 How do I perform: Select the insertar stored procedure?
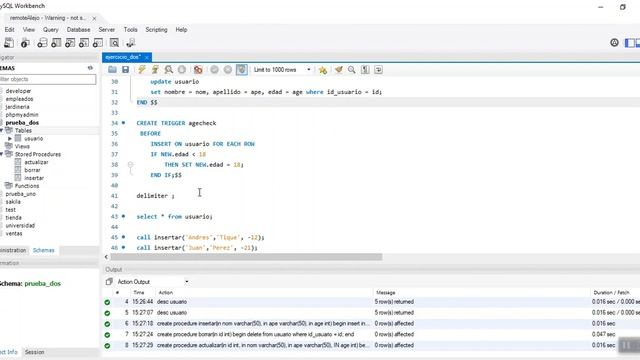coord(34,178)
